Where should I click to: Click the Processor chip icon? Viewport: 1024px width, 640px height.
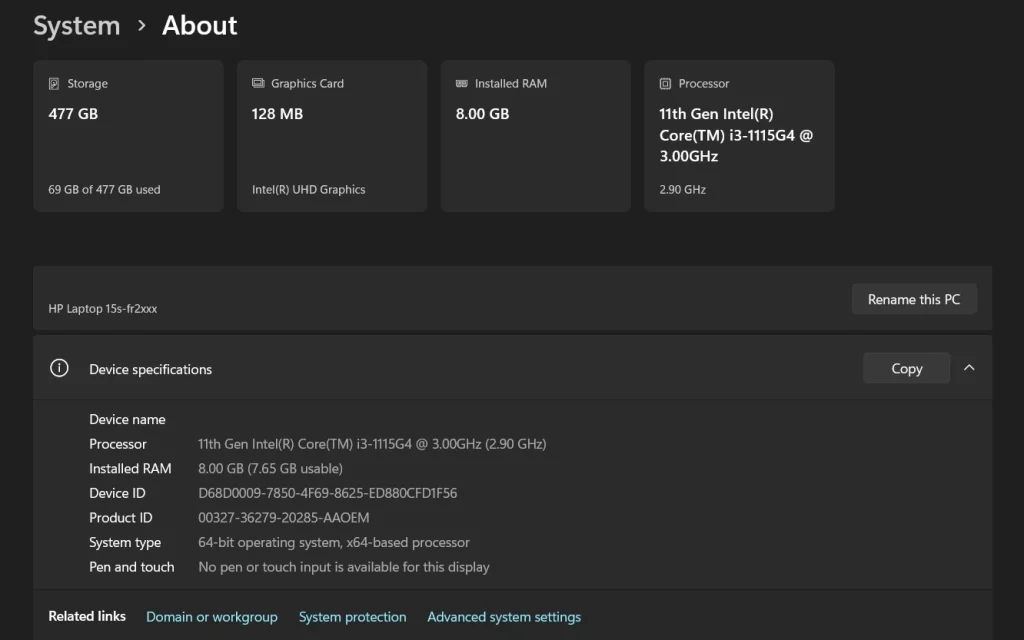pyautogui.click(x=665, y=84)
